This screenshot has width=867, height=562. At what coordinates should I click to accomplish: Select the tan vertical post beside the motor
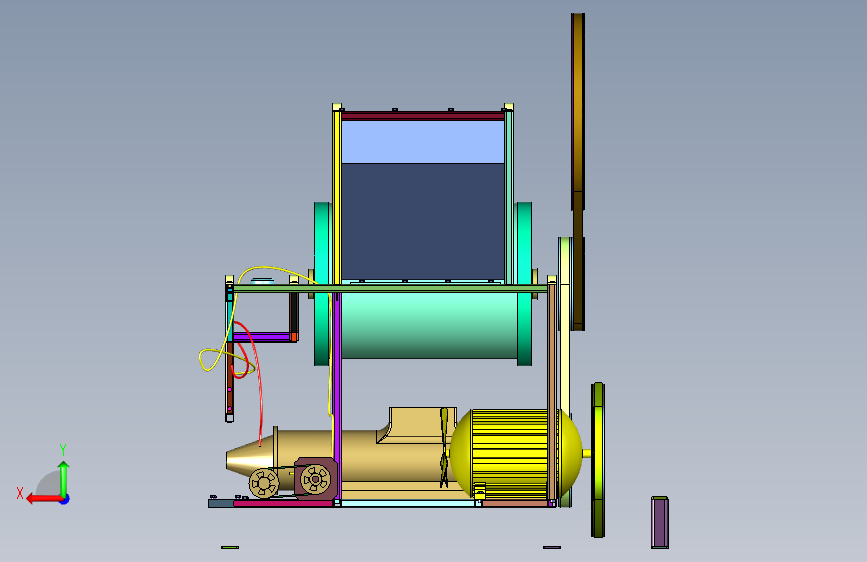[551, 393]
